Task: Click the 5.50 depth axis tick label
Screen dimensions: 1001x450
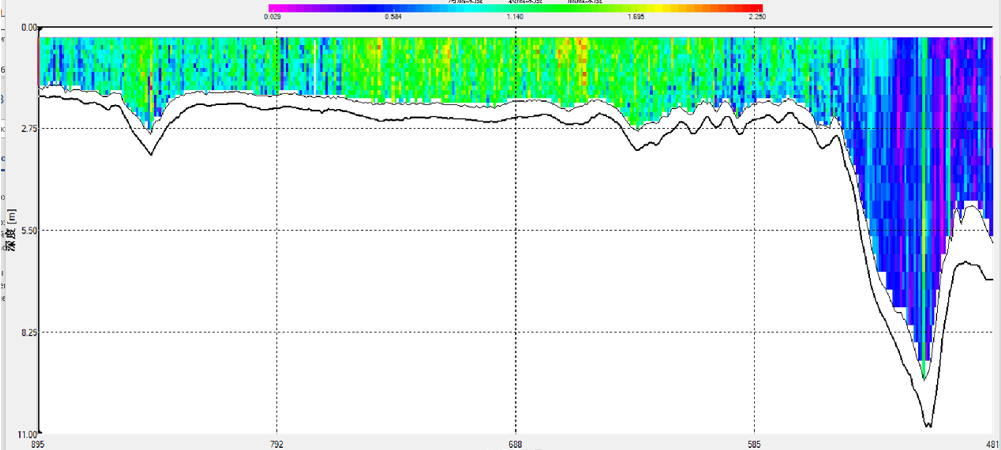Action: point(27,231)
